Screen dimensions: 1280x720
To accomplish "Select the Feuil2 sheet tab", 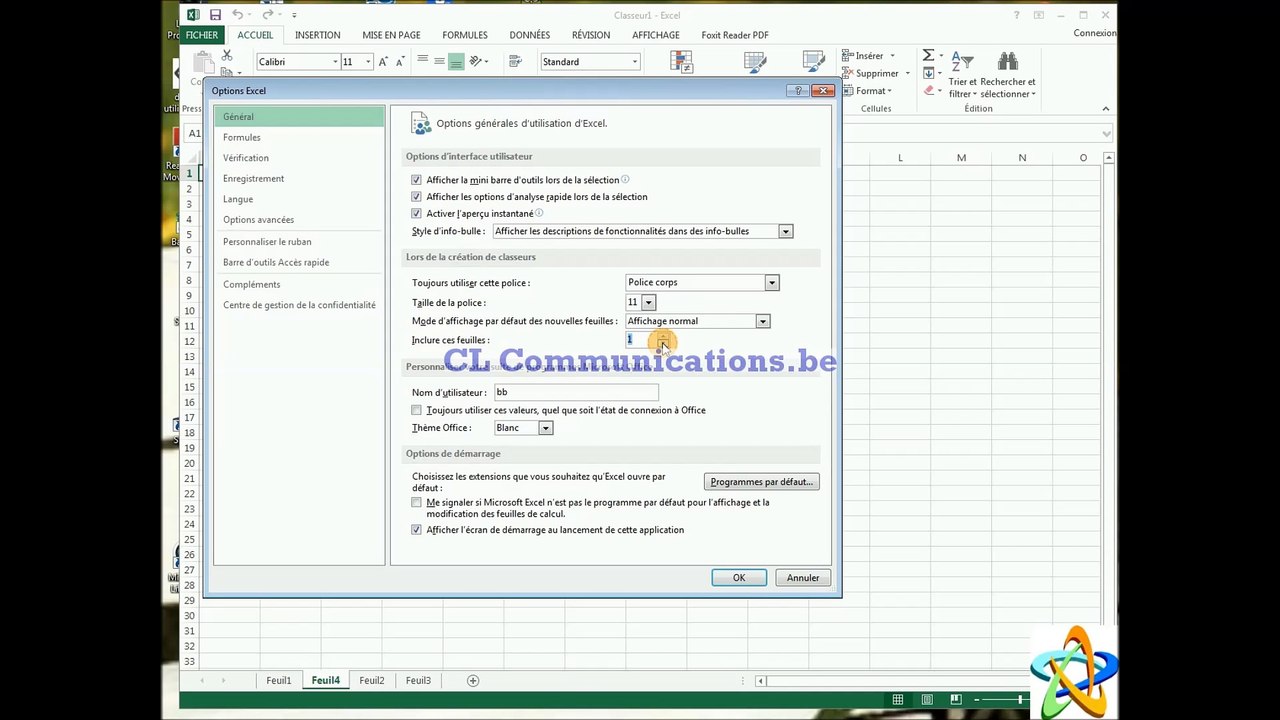I will point(372,681).
